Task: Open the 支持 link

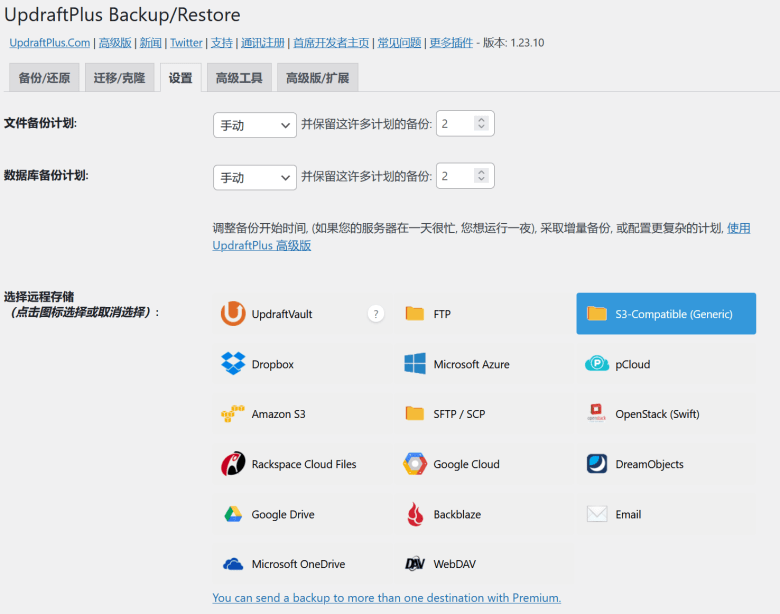Action: coord(222,43)
